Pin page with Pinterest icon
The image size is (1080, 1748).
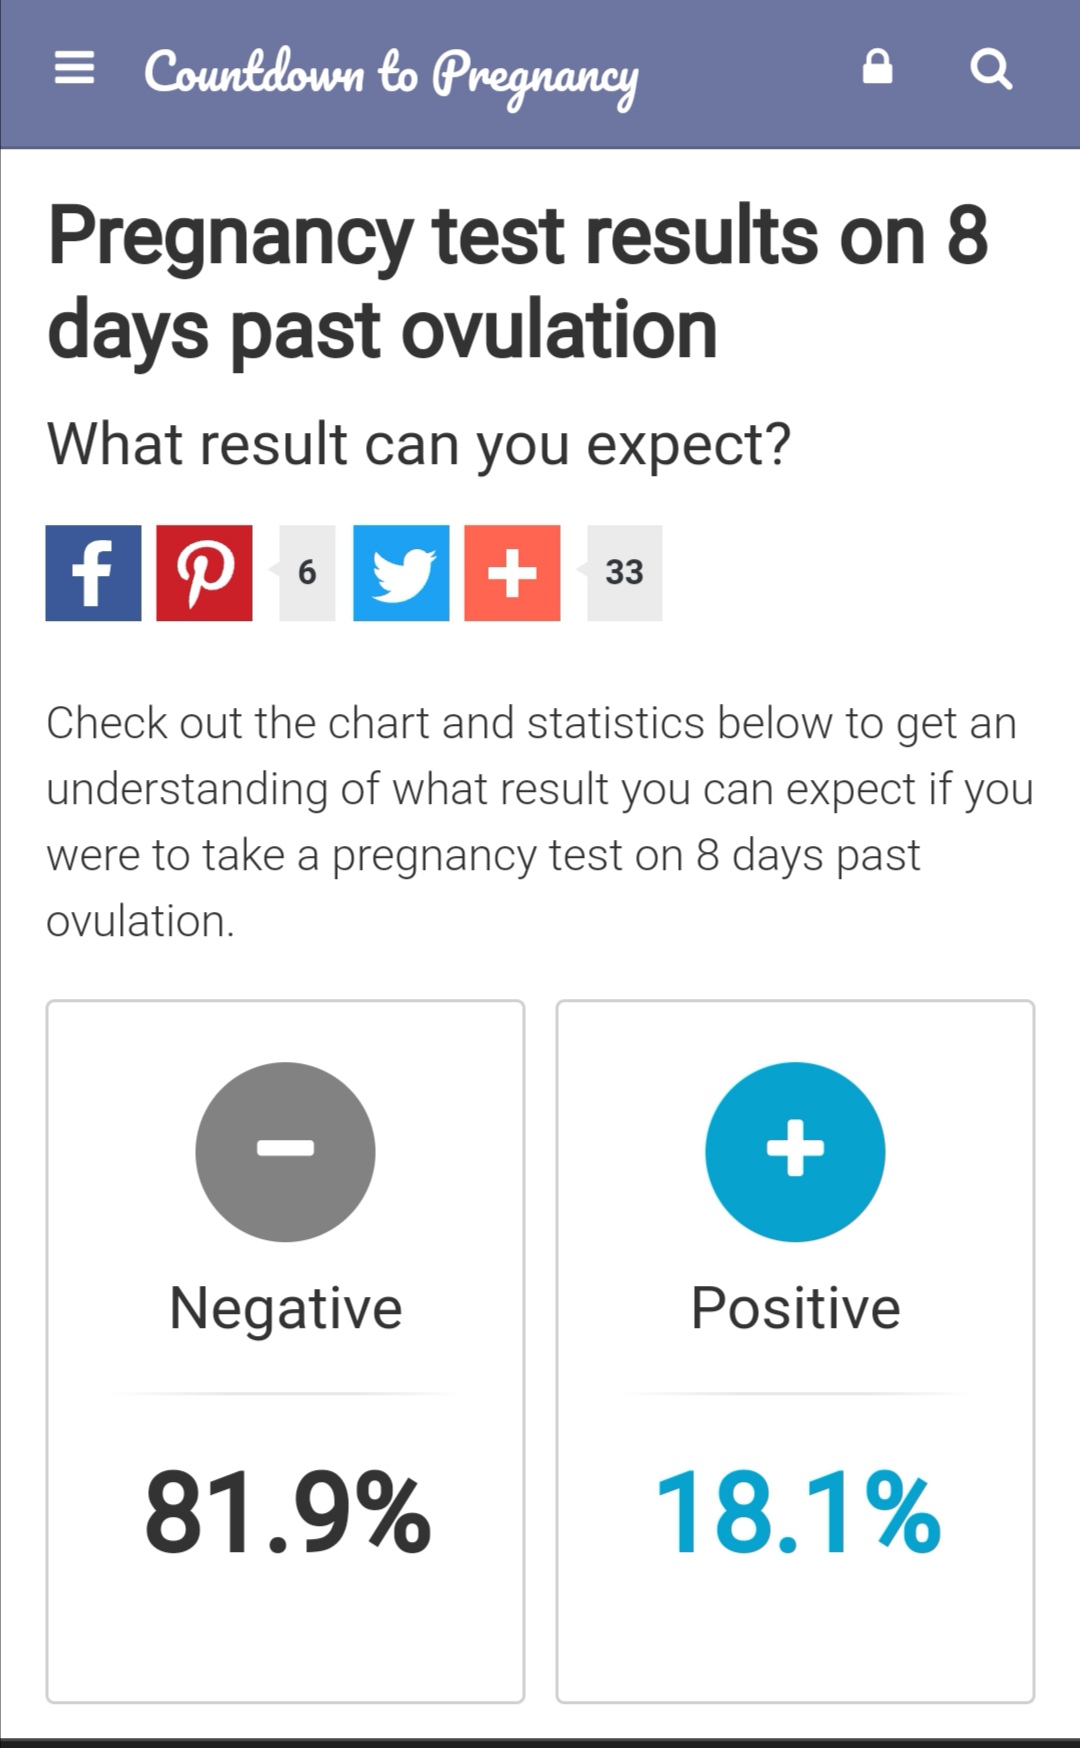pyautogui.click(x=204, y=573)
